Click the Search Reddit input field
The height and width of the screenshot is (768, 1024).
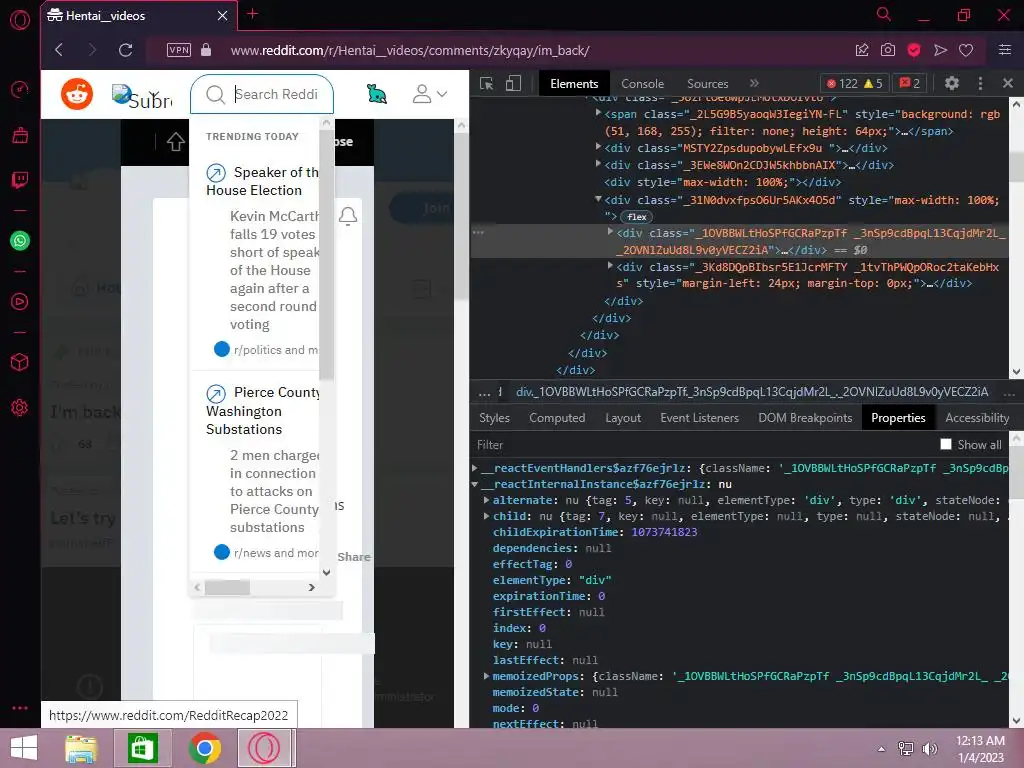coord(261,94)
